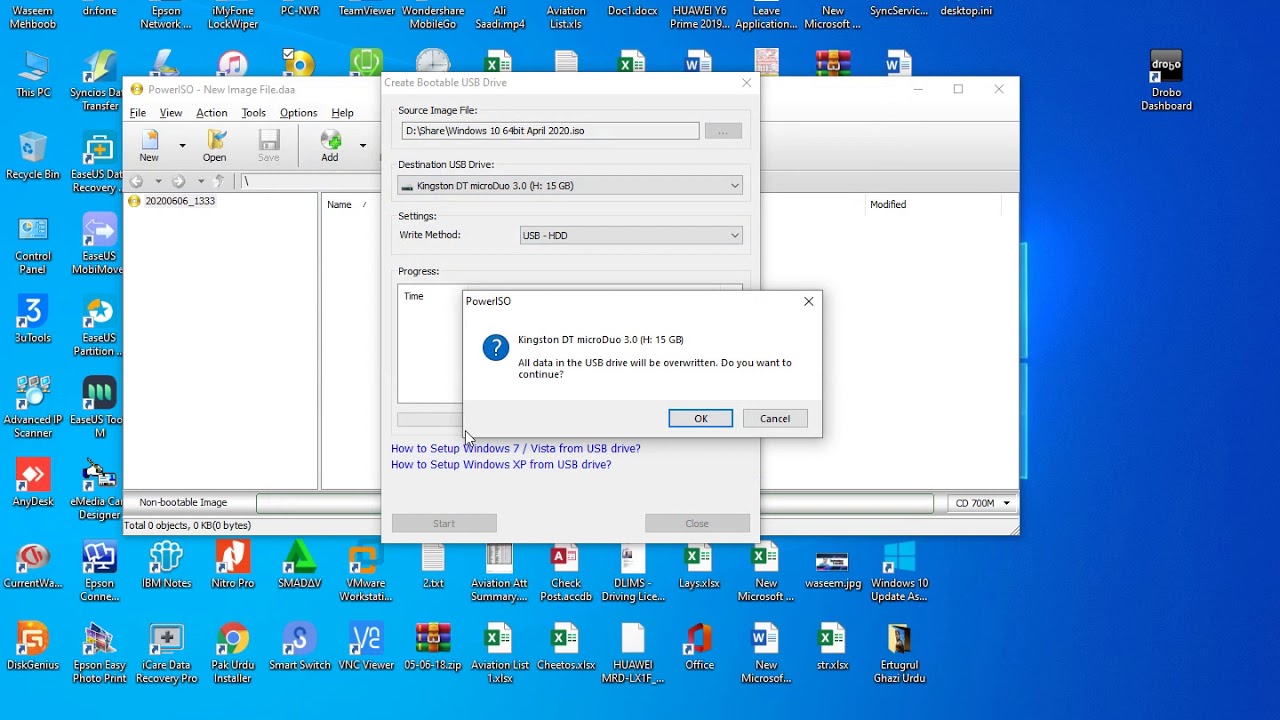The image size is (1280, 720).
Task: Click Close in Create Bootable USB Drive
Action: pyautogui.click(x=697, y=523)
